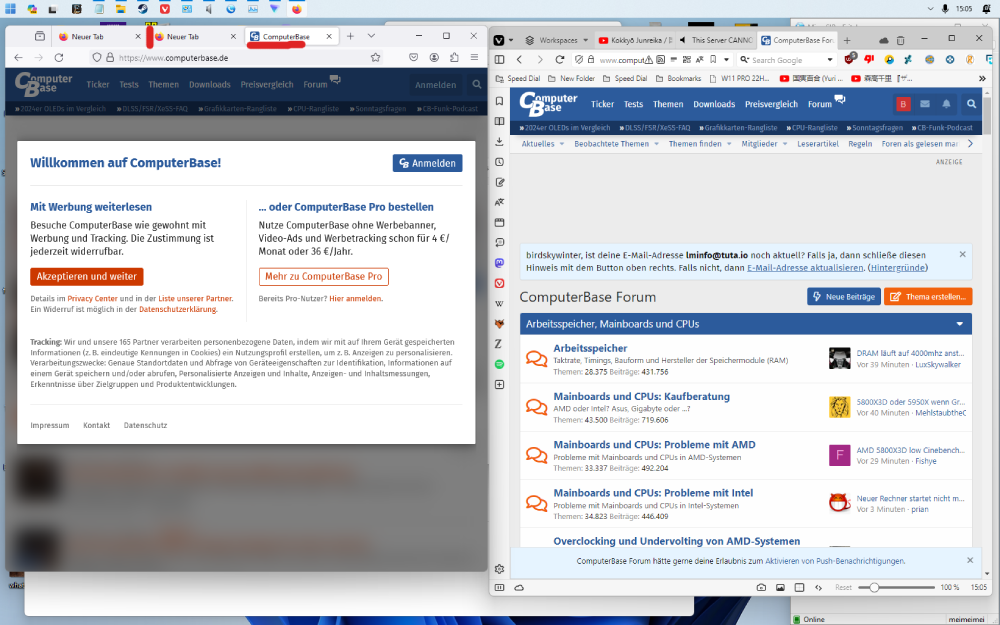Click Search Google input field

788,60
